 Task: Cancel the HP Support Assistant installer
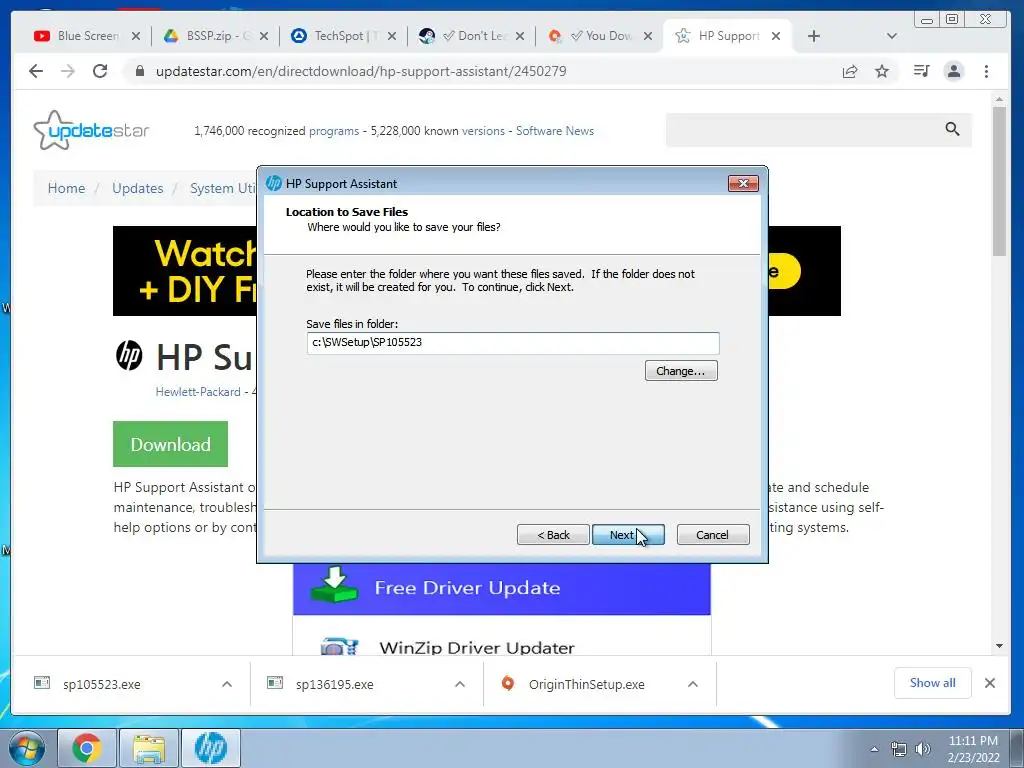tap(712, 535)
